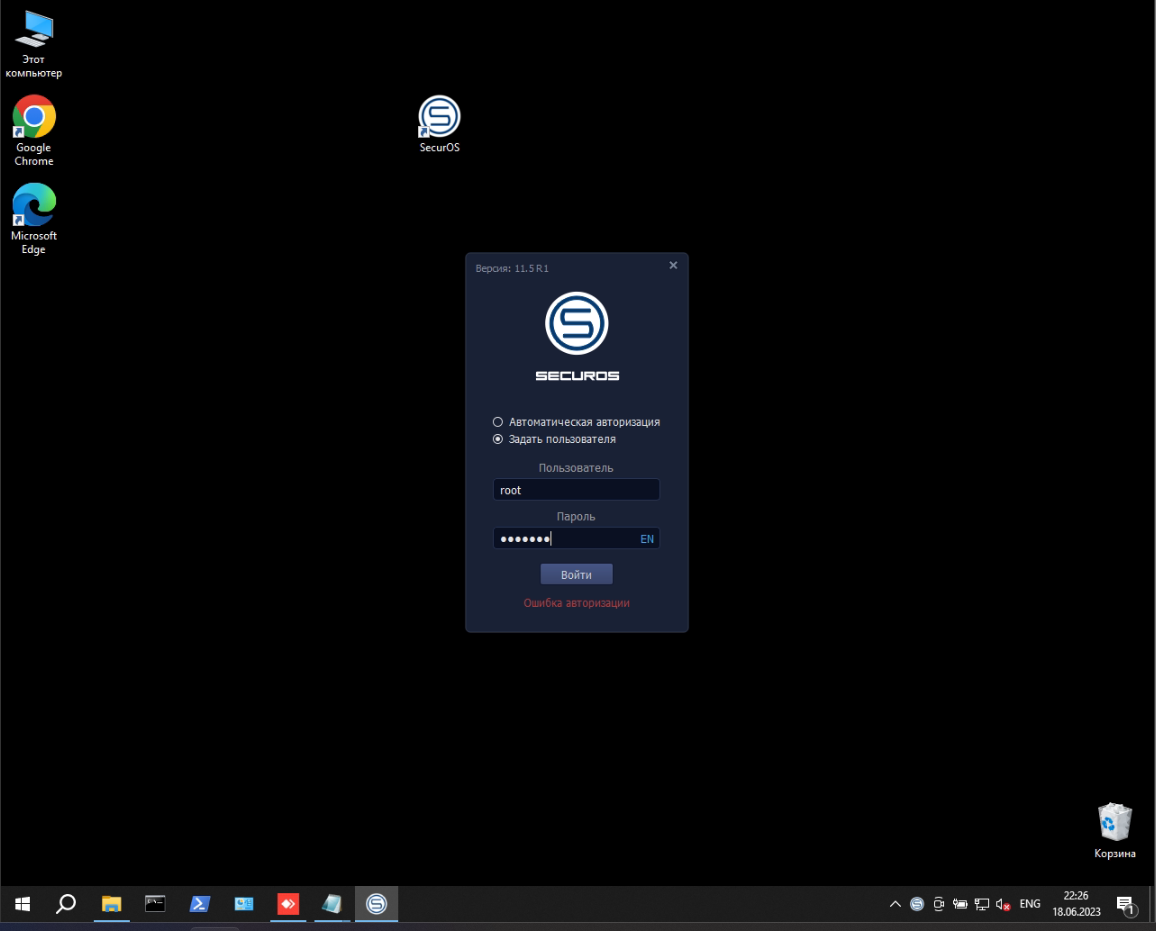The image size is (1156, 932).
Task: Select the Задать пользователя radio button
Action: (x=498, y=439)
